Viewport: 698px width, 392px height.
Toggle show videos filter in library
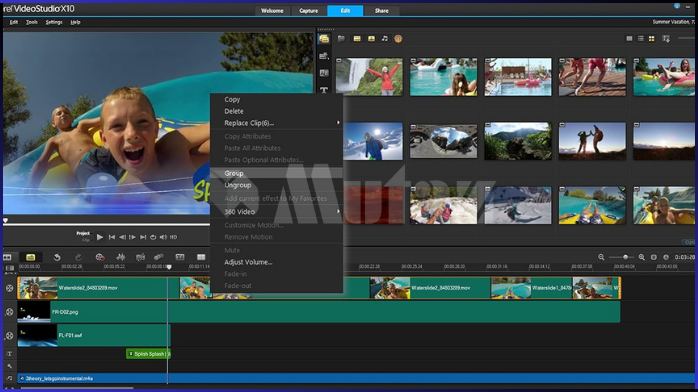click(x=357, y=39)
